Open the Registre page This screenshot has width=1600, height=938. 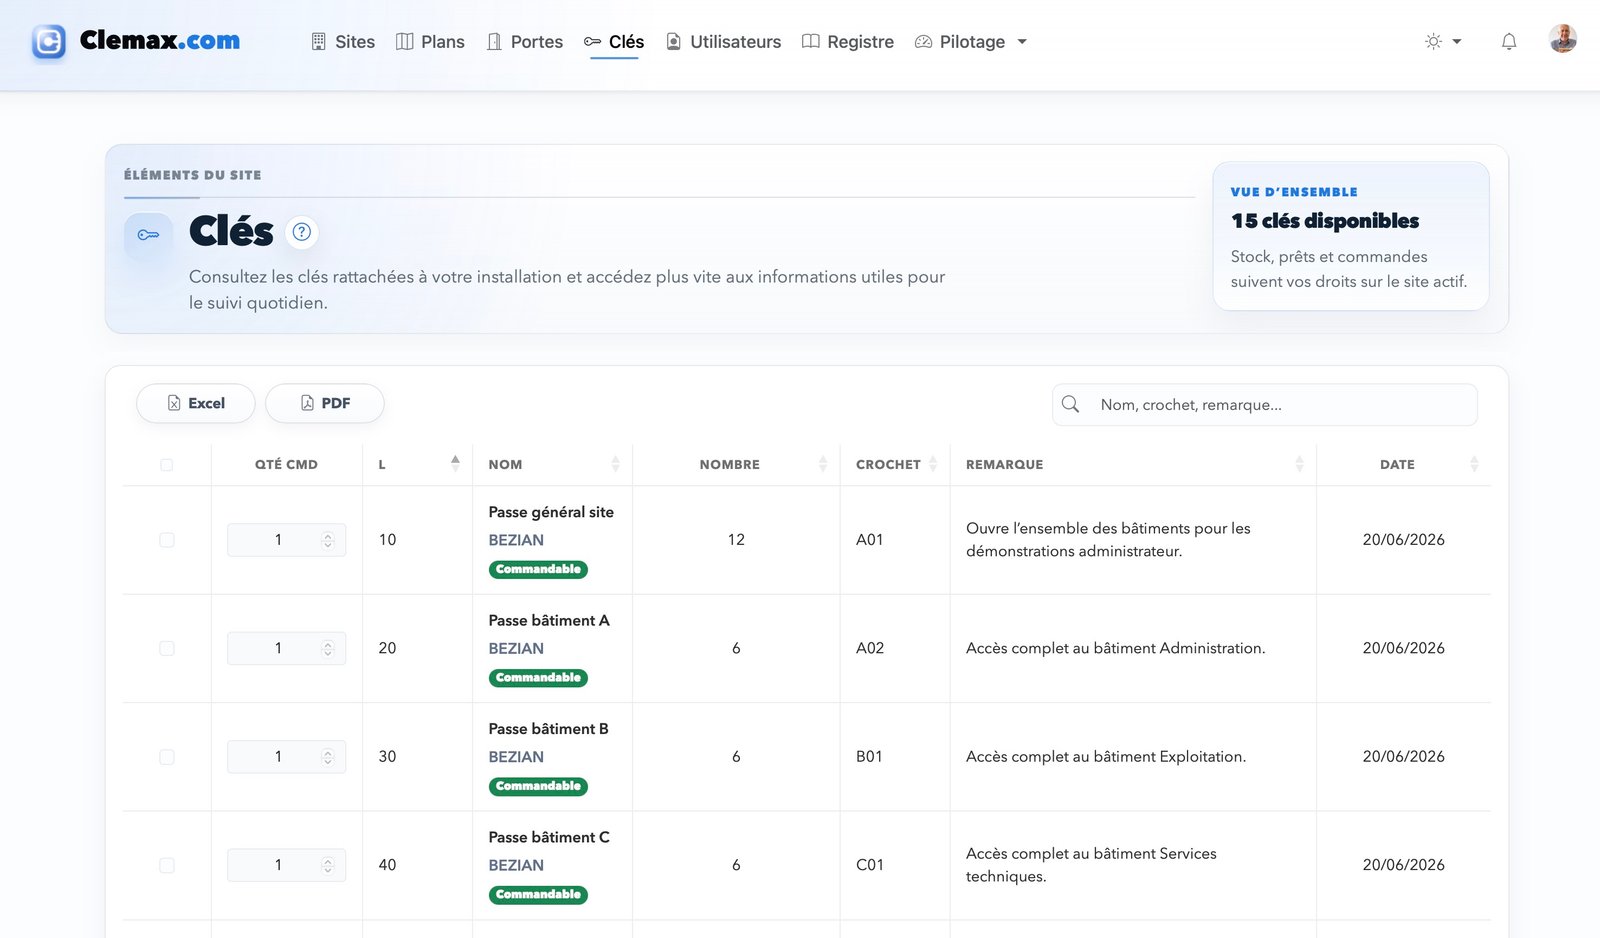848,42
